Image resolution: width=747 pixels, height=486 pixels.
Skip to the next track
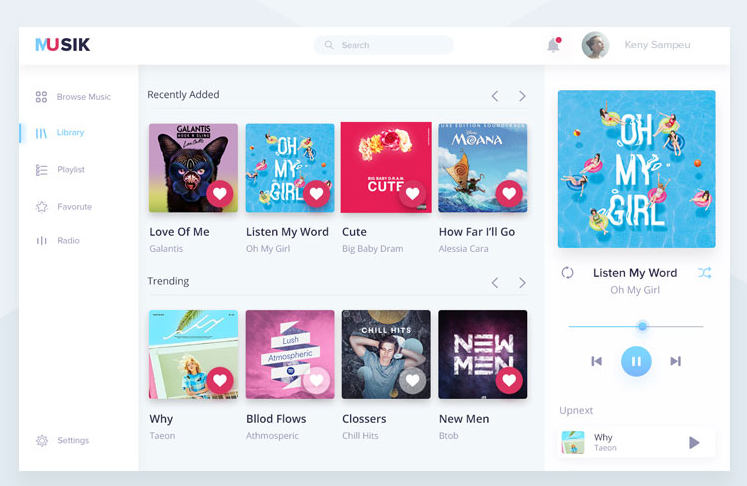point(676,361)
